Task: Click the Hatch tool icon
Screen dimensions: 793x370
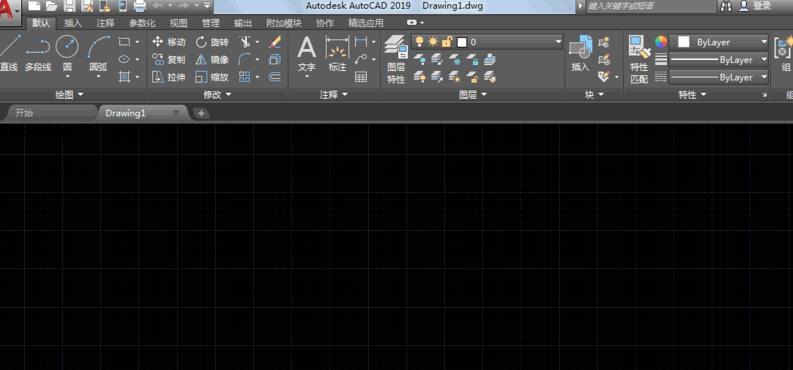Action: (124, 77)
